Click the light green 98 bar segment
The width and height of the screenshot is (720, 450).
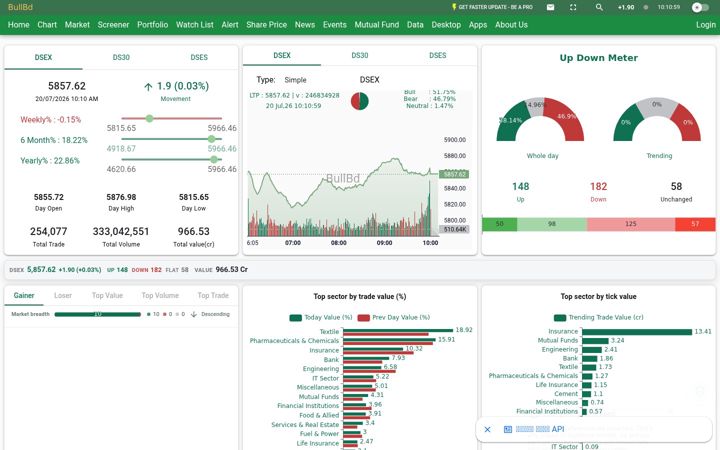pos(552,224)
